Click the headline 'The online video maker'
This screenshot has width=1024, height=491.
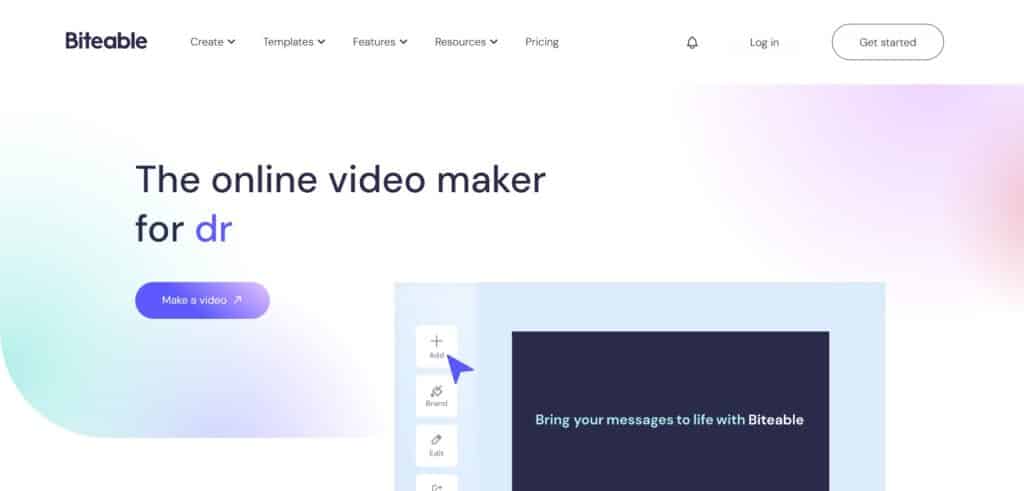point(340,180)
